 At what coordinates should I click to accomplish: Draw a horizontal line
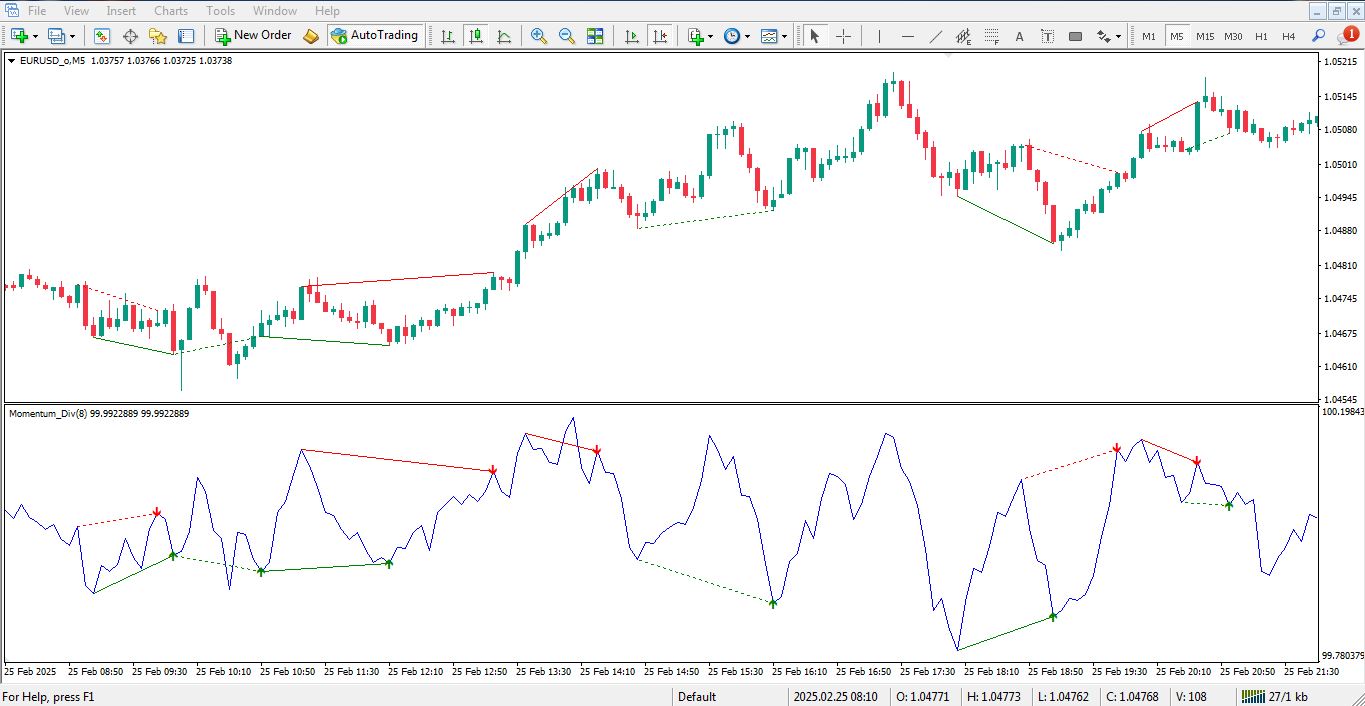point(907,36)
